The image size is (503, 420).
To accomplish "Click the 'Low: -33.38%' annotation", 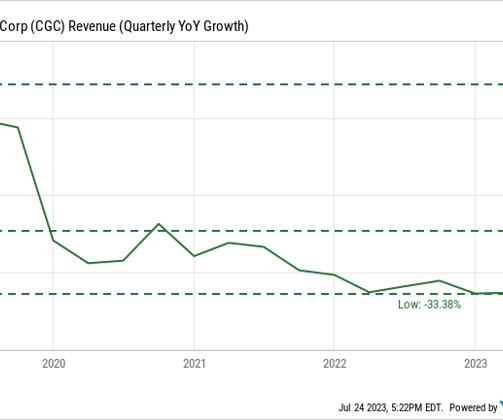I will click(429, 304).
